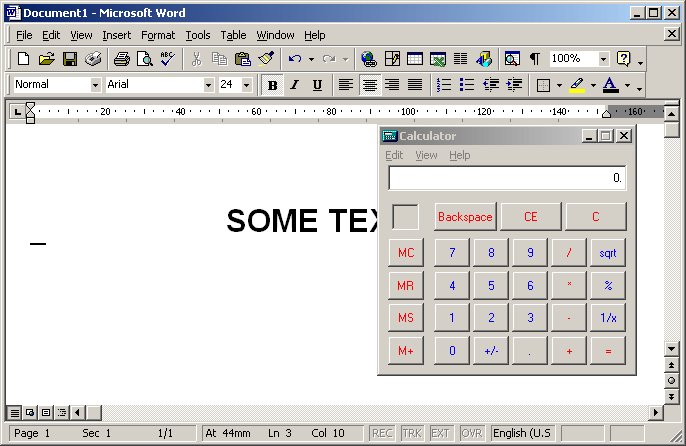Select the Format Painter brush
The height and width of the screenshot is (446, 686).
(x=266, y=59)
